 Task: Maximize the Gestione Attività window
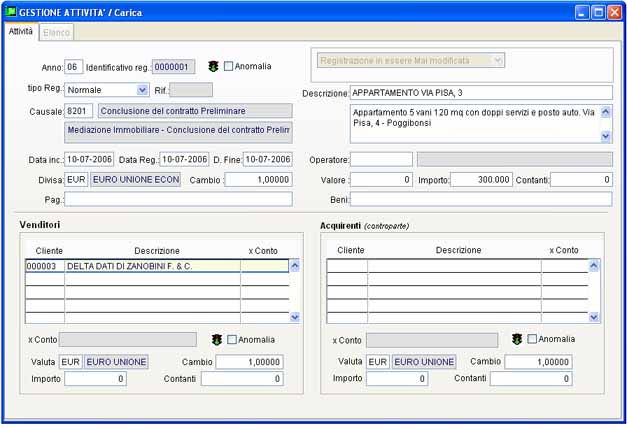598,12
